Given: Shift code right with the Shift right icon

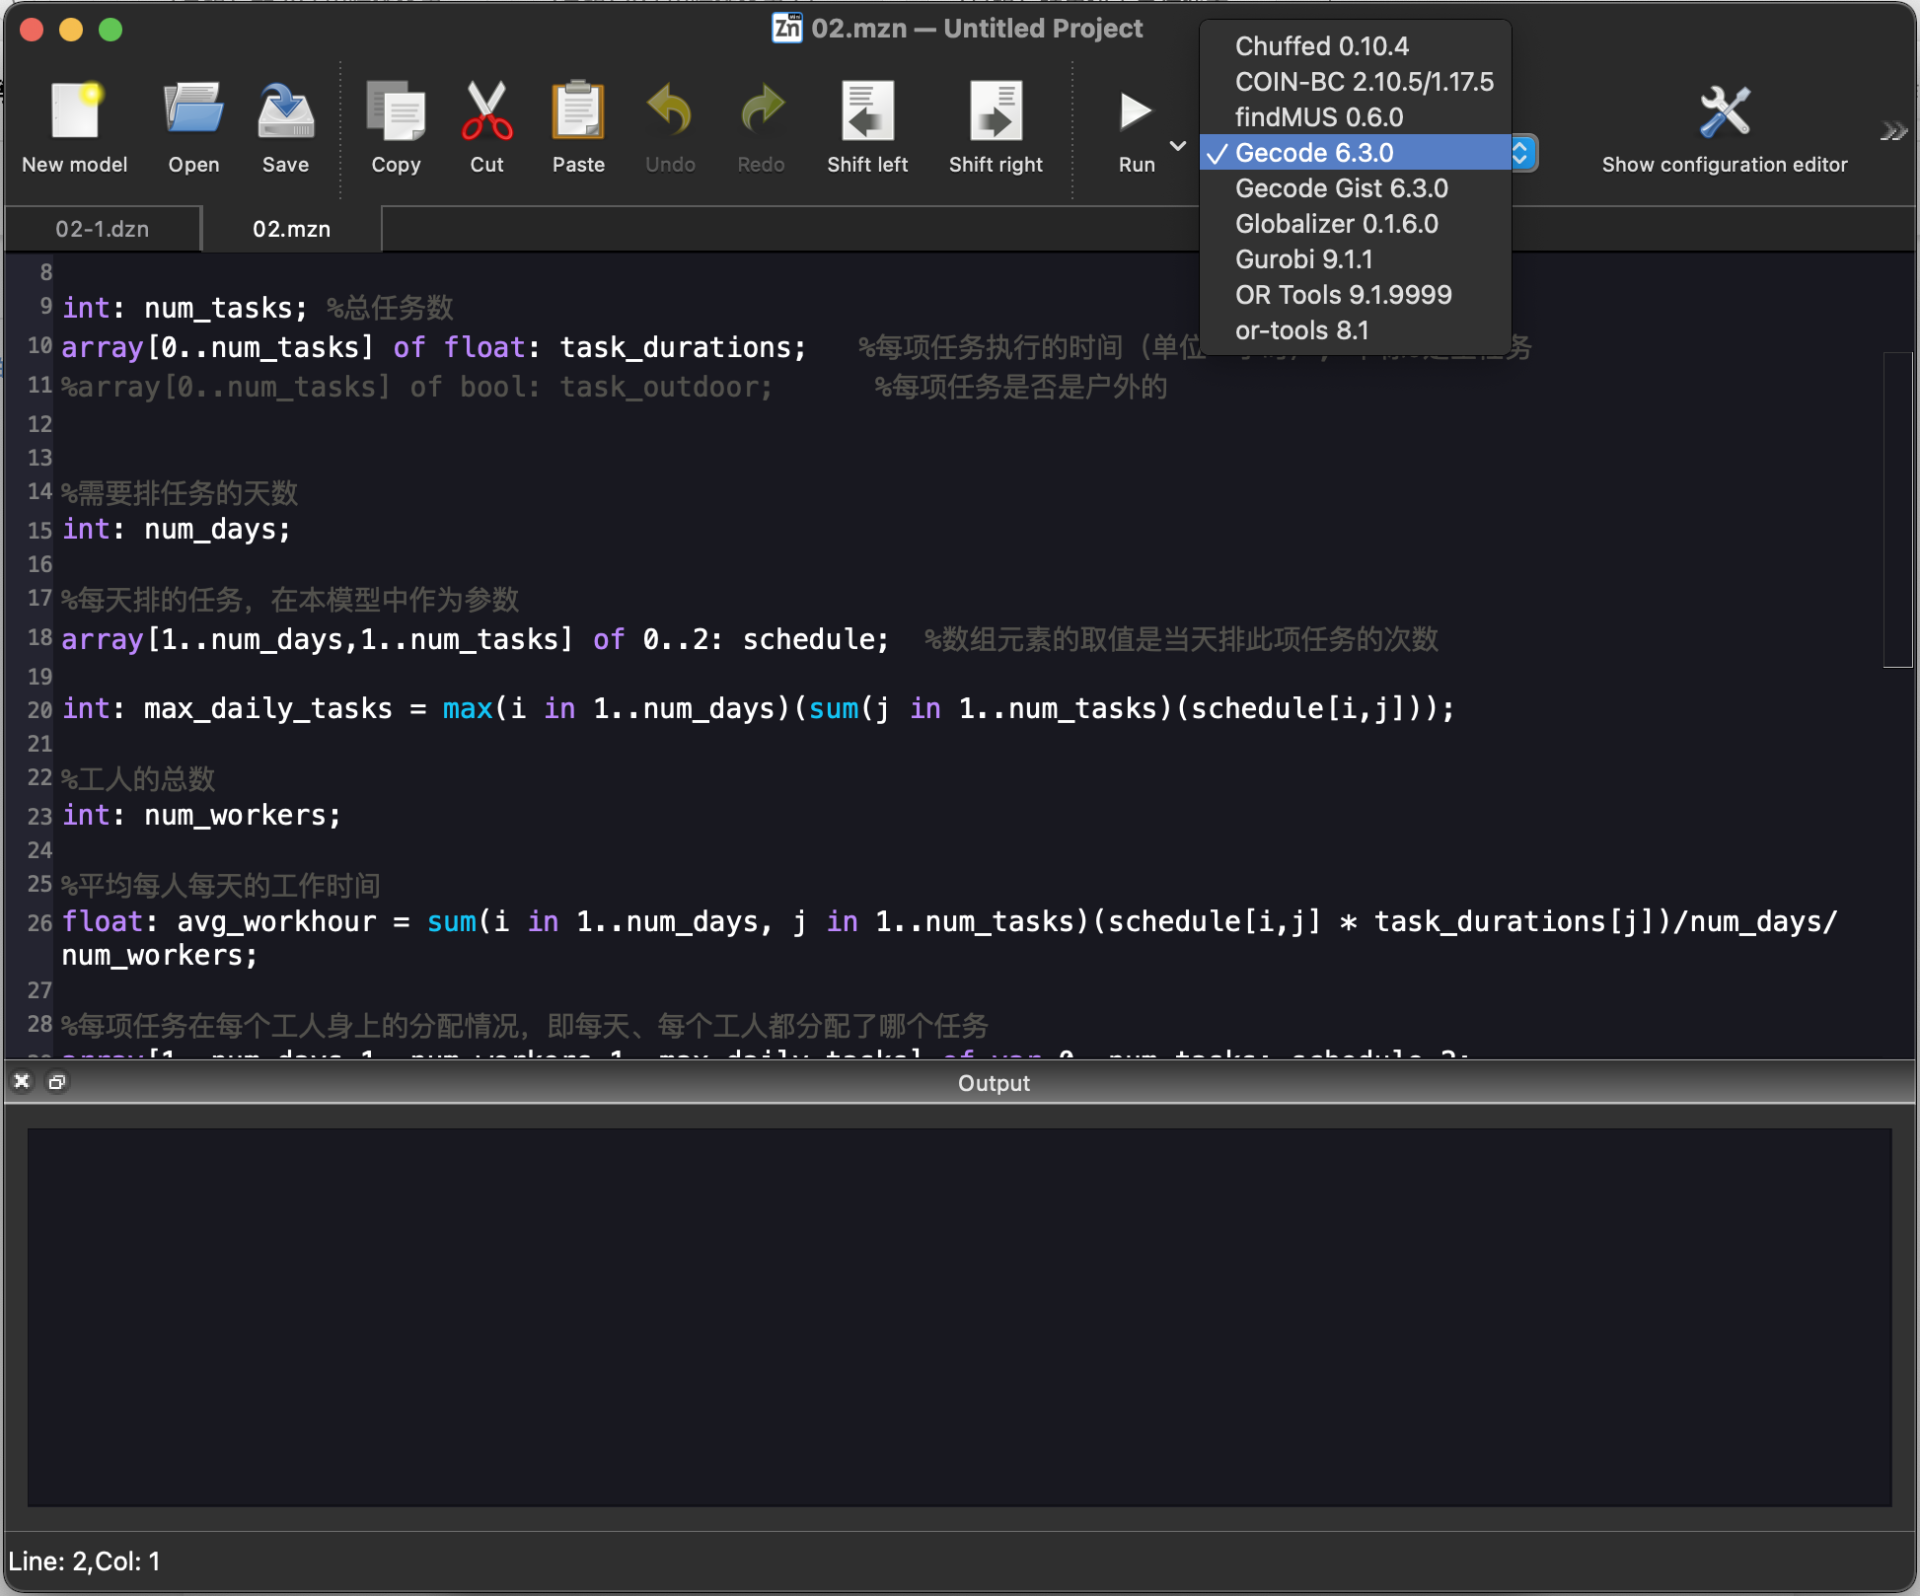Looking at the screenshot, I should [x=995, y=111].
